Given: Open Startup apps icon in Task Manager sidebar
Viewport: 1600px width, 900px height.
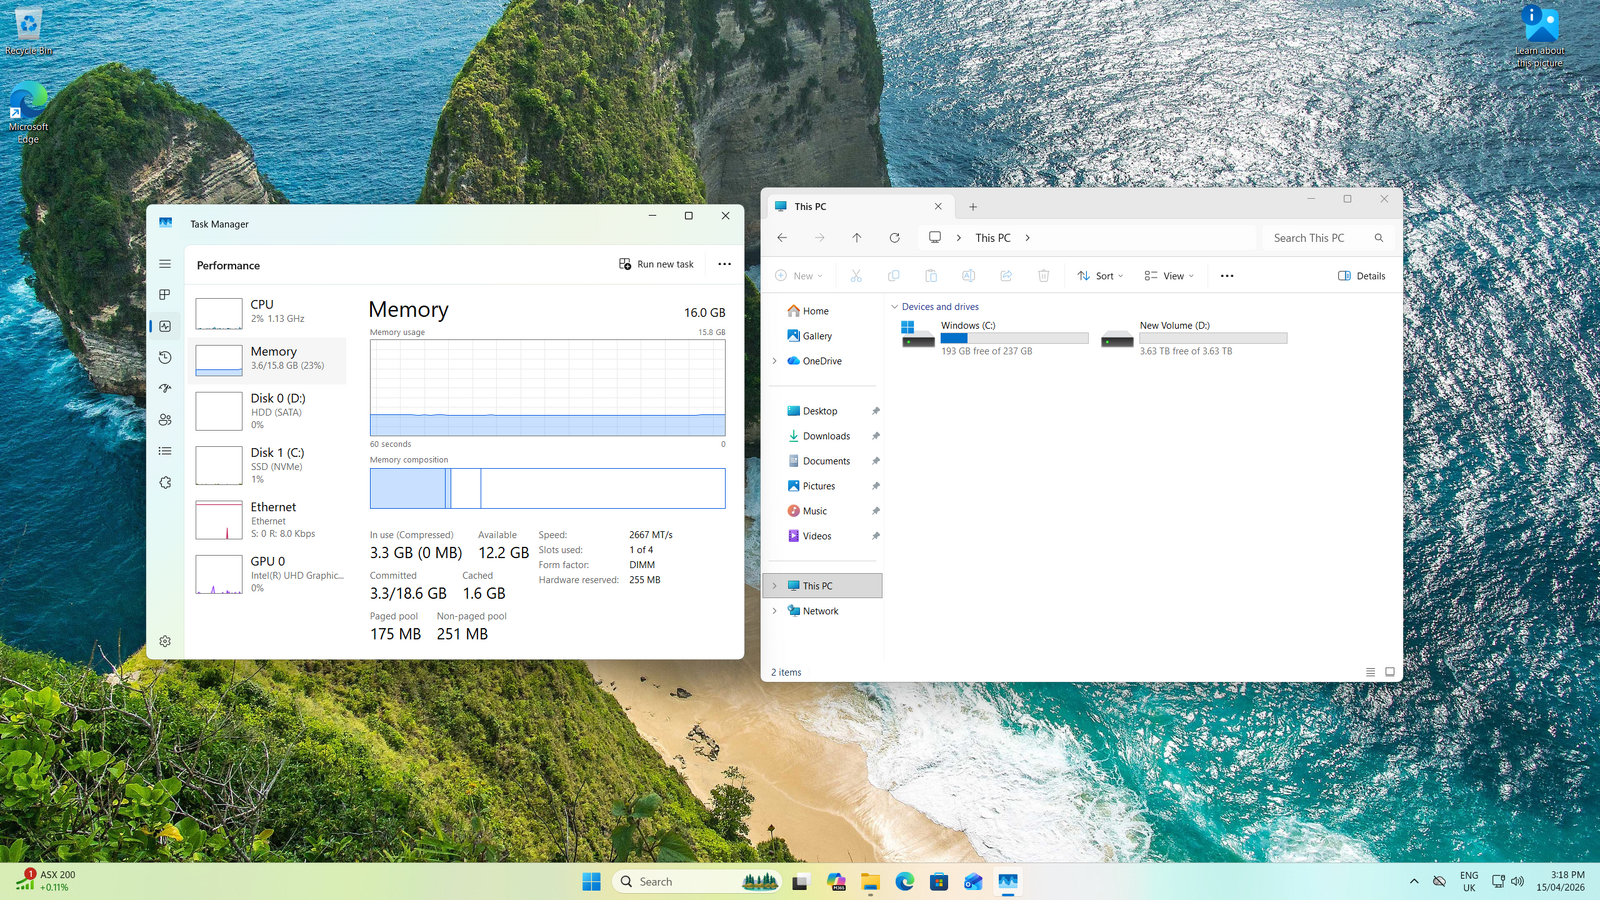Looking at the screenshot, I should 165,388.
